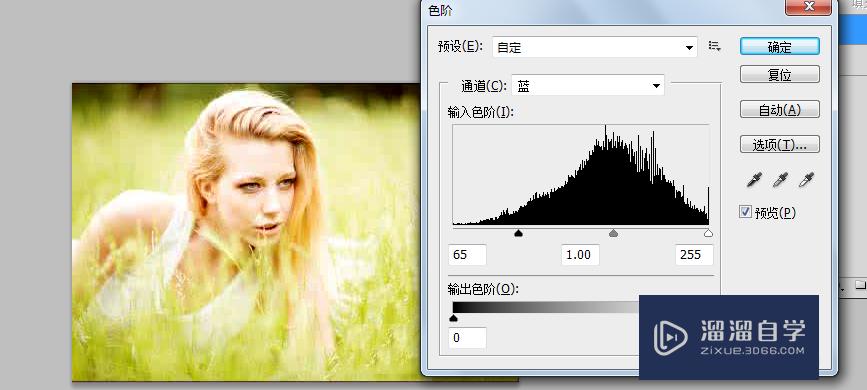Open the preset options menu icon

click(715, 46)
